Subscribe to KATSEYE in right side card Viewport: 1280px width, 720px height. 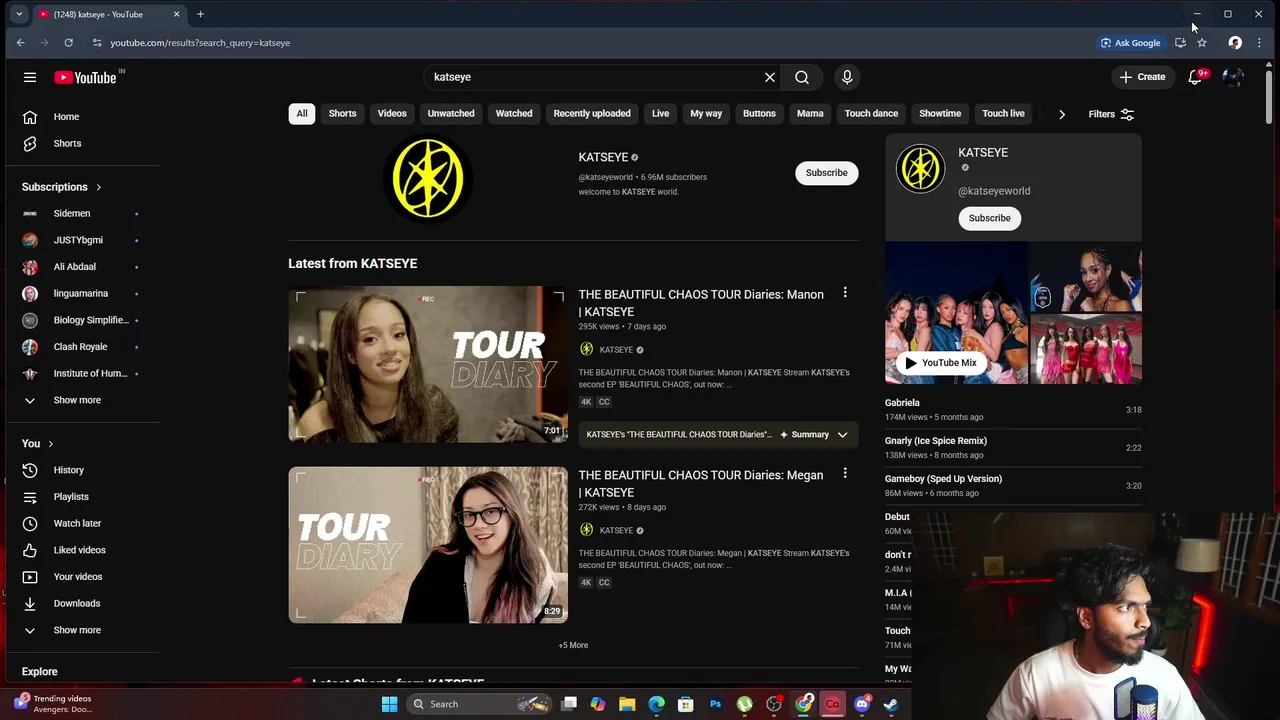pyautogui.click(x=989, y=218)
